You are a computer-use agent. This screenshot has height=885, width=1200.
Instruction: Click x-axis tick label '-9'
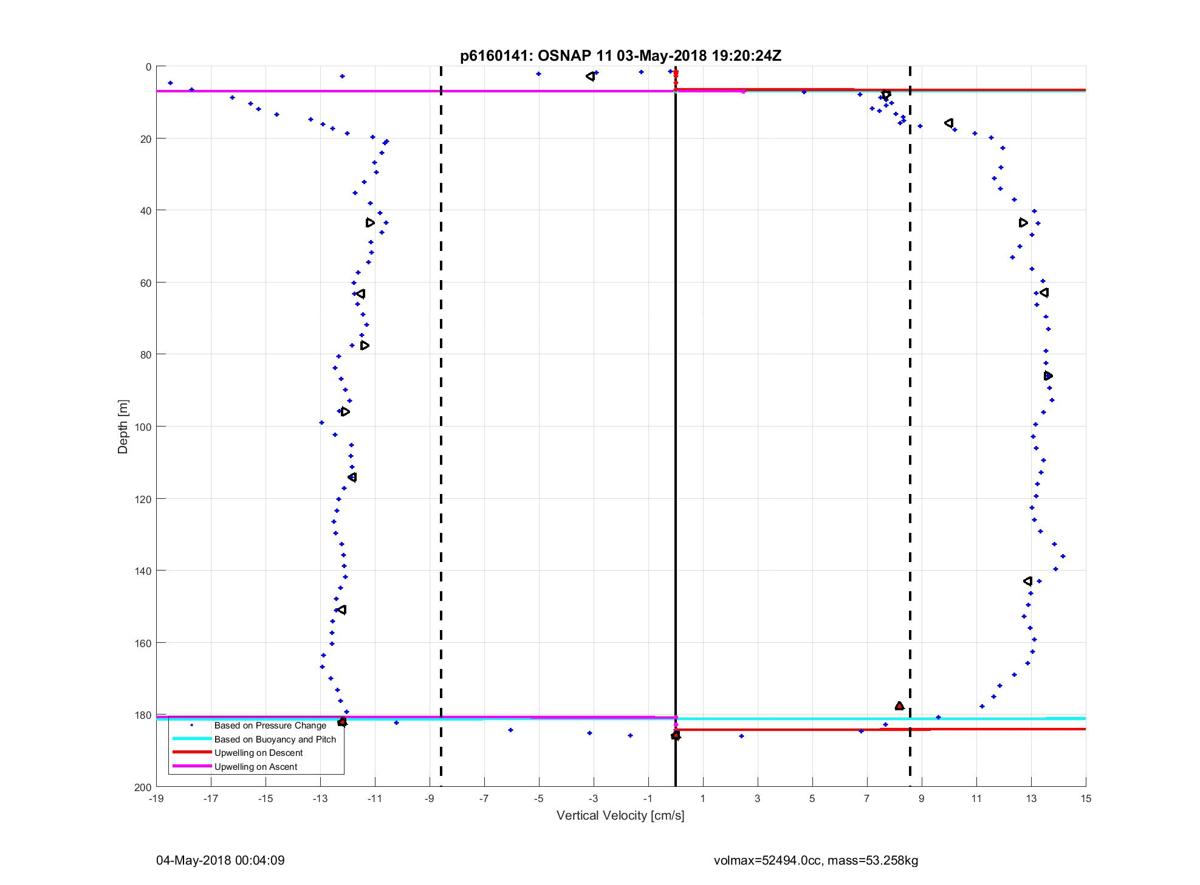click(x=429, y=798)
